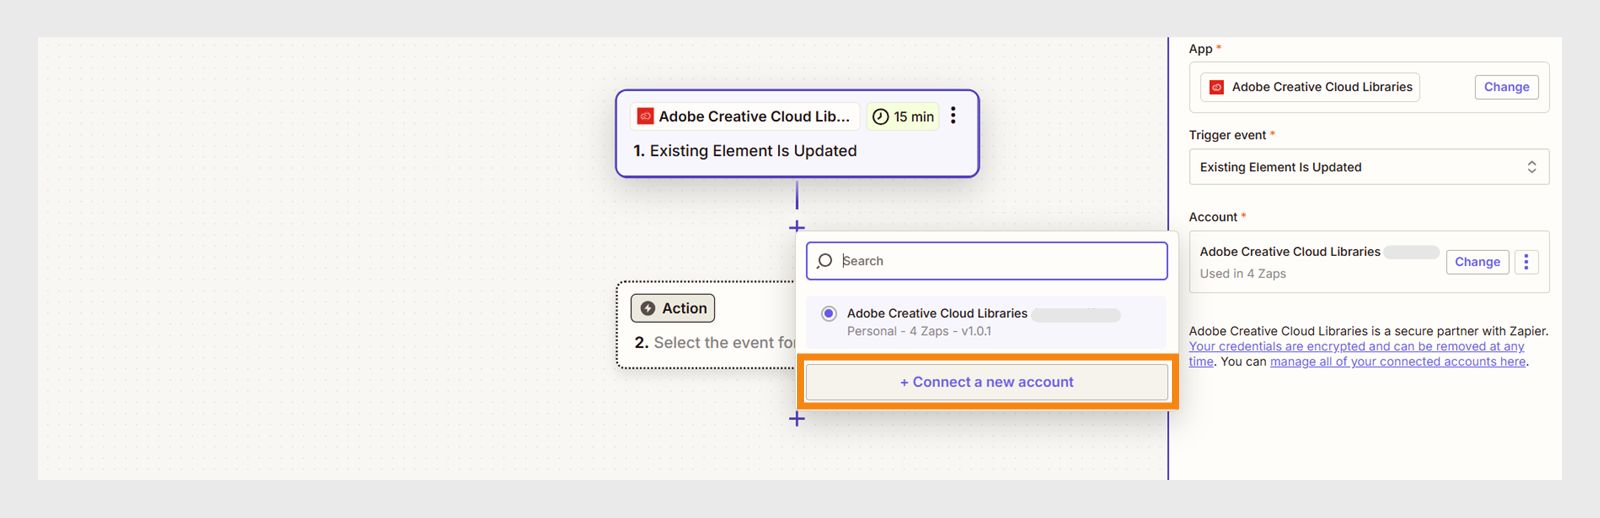This screenshot has height=518, width=1600.
Task: Click the Action badge icon
Action: pos(648,308)
